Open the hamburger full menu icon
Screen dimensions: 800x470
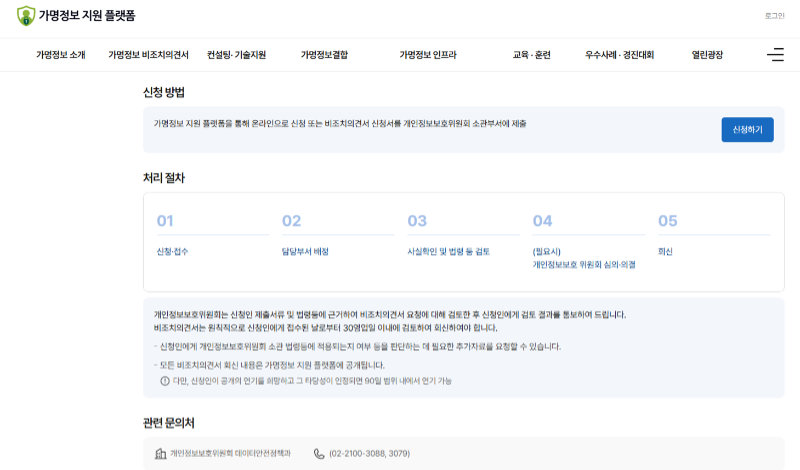pyautogui.click(x=775, y=55)
